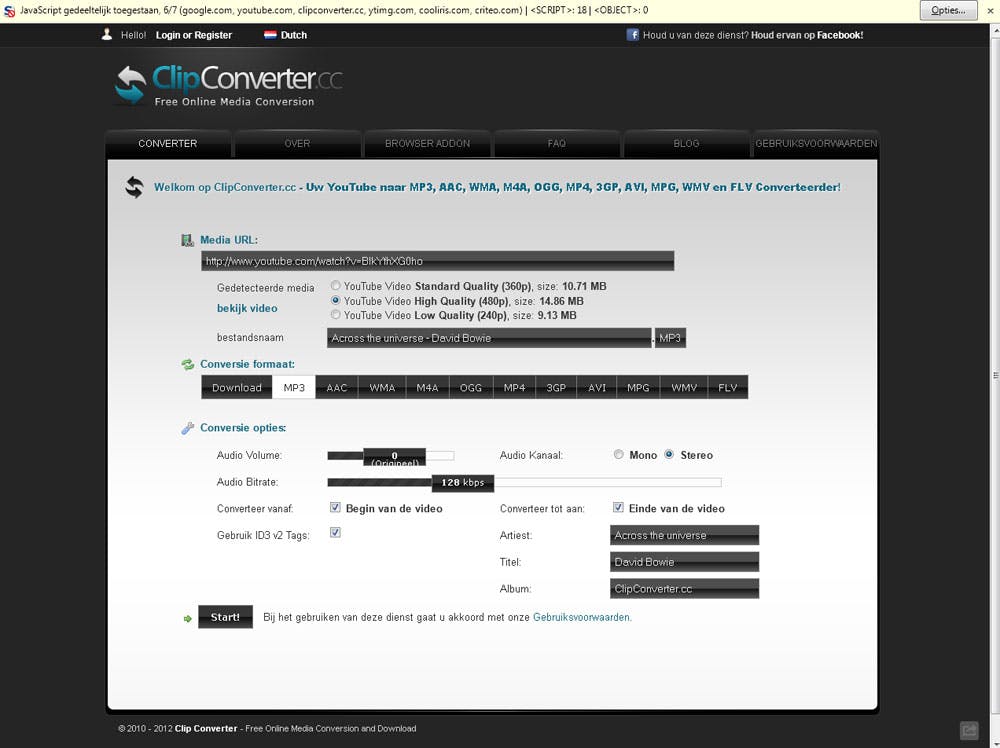
Task: Choose MP4 conversion format
Action: pyautogui.click(x=514, y=388)
